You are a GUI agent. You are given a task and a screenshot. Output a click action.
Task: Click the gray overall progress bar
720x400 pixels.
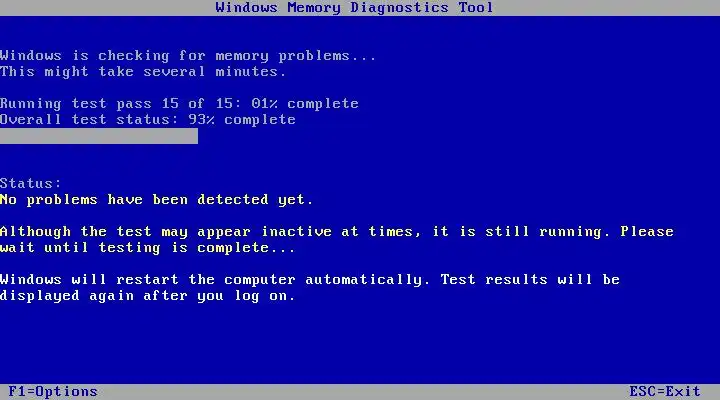[x=99, y=136]
